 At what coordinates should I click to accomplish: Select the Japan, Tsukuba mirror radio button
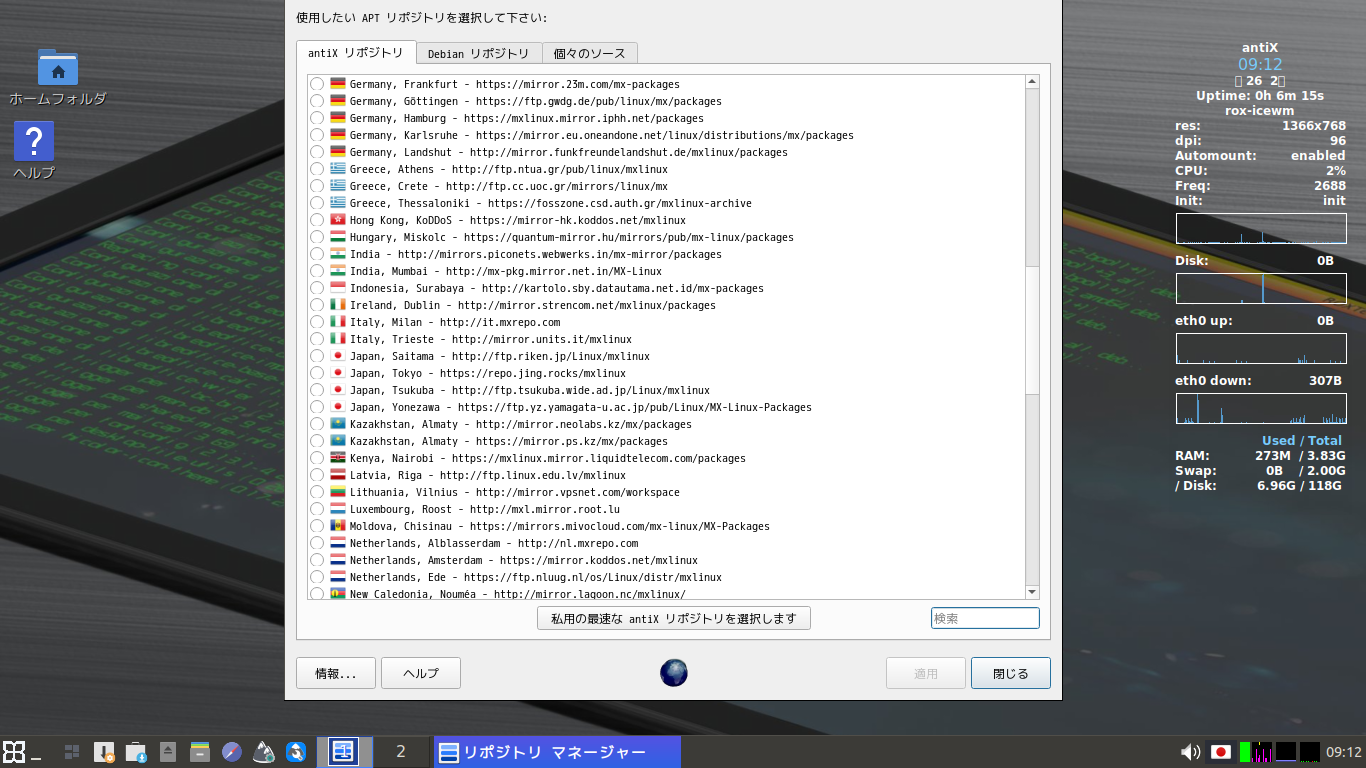click(317, 390)
